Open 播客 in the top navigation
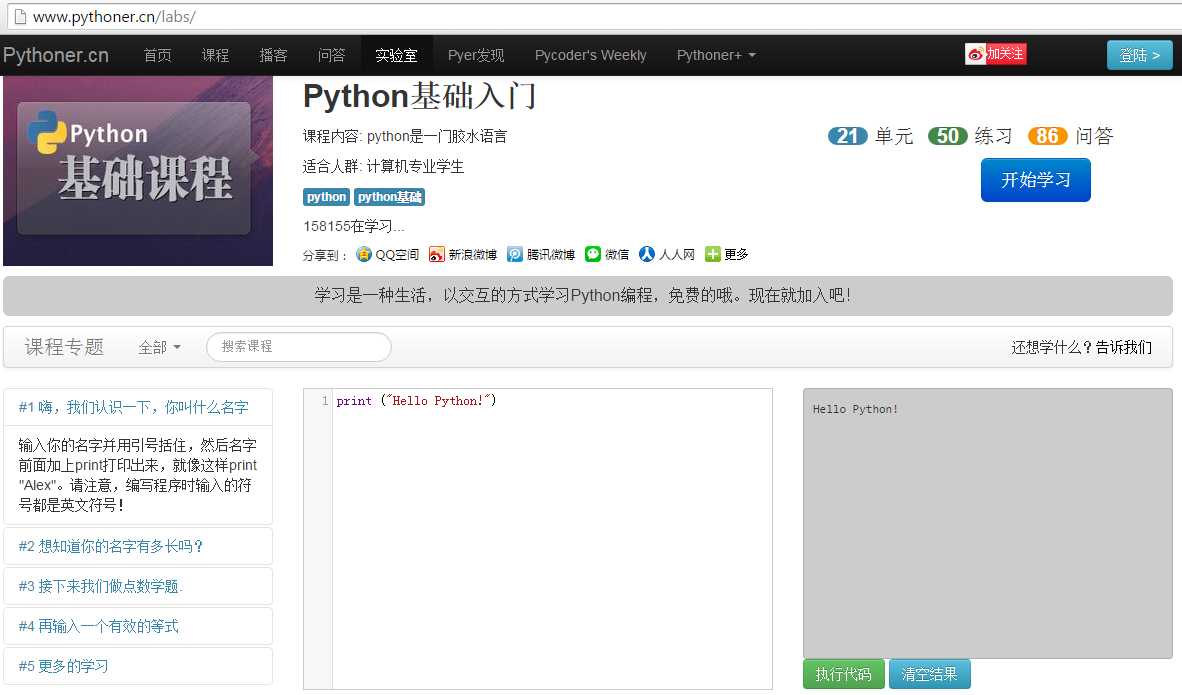 pyautogui.click(x=273, y=55)
